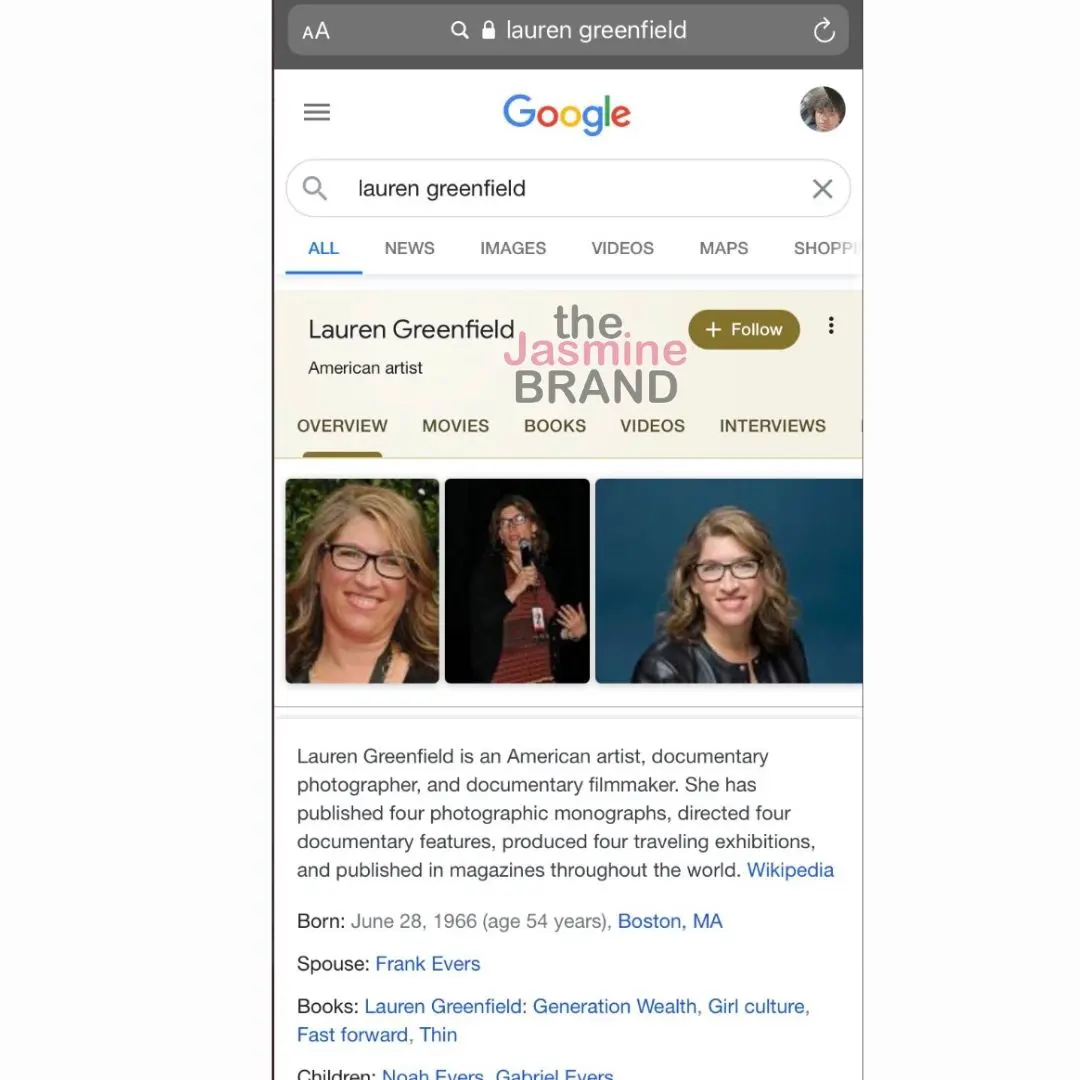Viewport: 1080px width, 1080px height.
Task: Follow Lauren Greenfield
Action: coord(744,329)
